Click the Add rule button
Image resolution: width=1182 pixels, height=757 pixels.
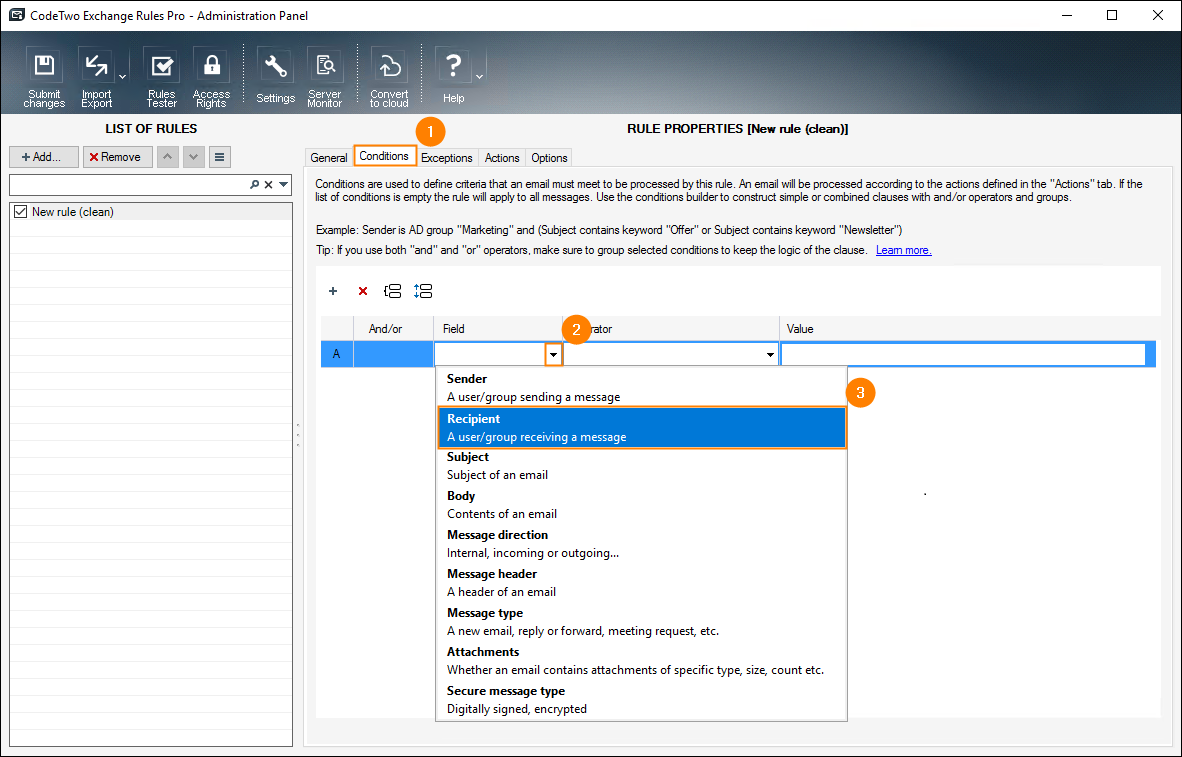44,157
